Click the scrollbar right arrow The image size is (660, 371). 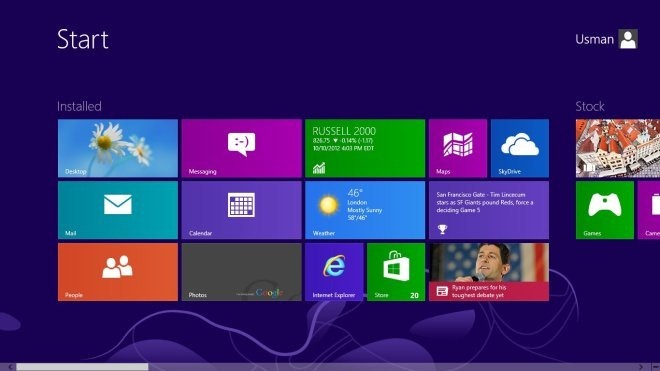click(x=641, y=367)
